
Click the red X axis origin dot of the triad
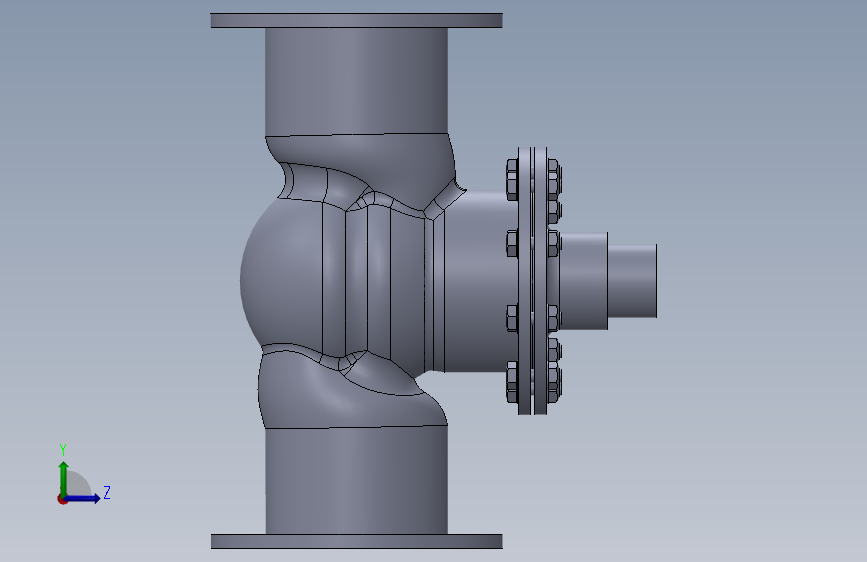tap(62, 499)
